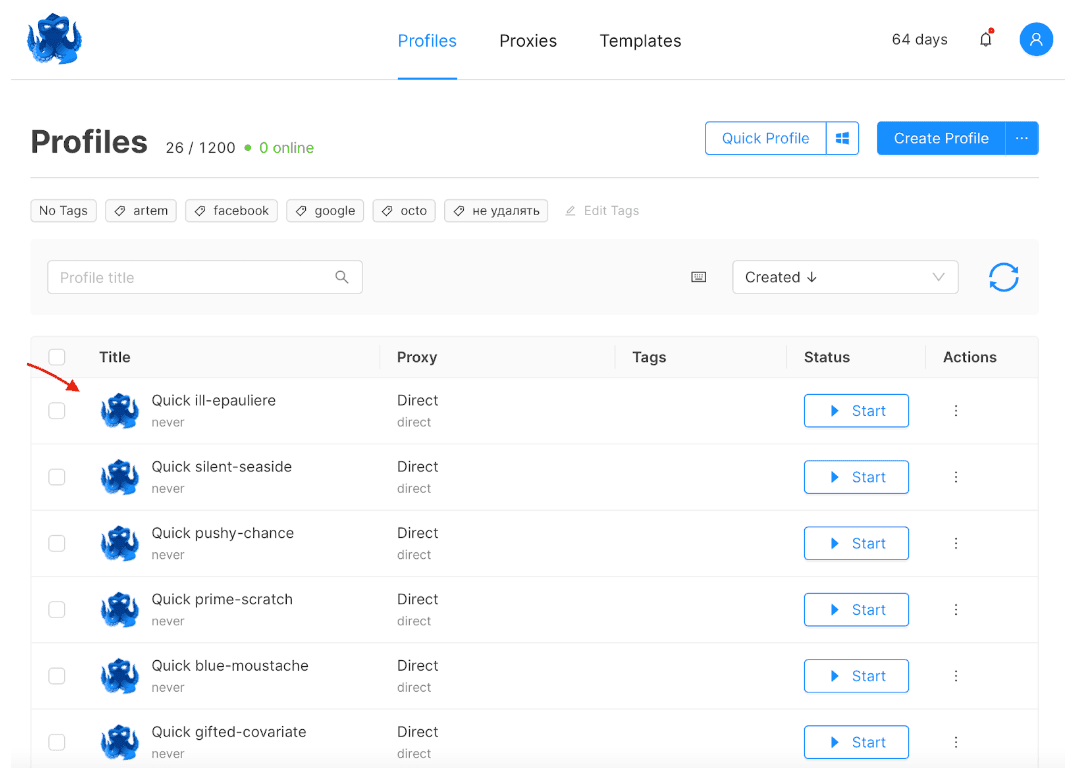Open the user account avatar menu
This screenshot has width=1083, height=780.
(1036, 40)
